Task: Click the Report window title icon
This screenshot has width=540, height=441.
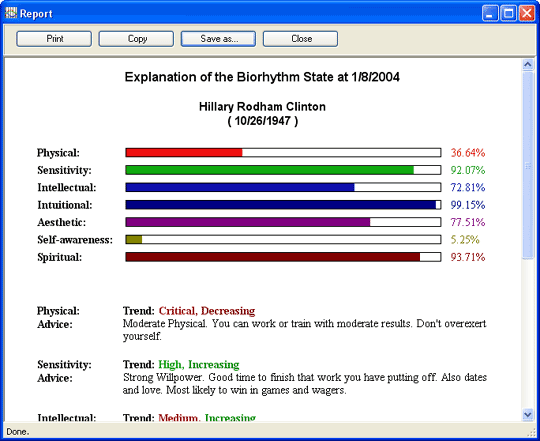Action: click(11, 13)
